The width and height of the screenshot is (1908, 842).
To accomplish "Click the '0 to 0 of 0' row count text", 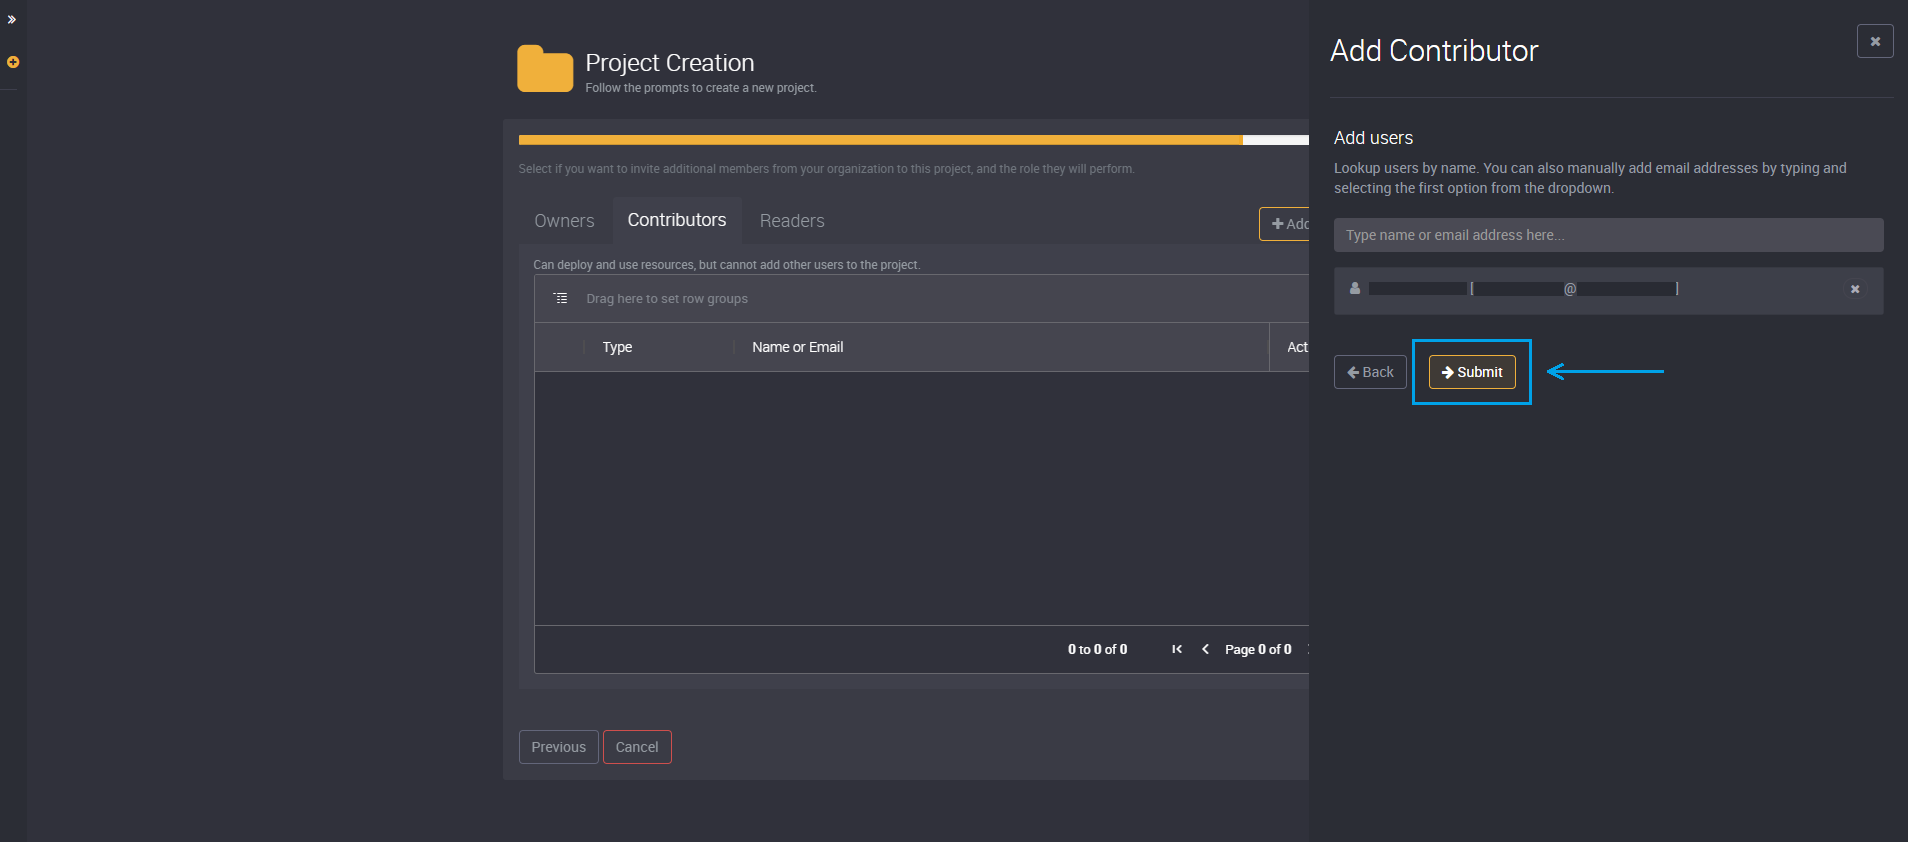I will (1097, 649).
